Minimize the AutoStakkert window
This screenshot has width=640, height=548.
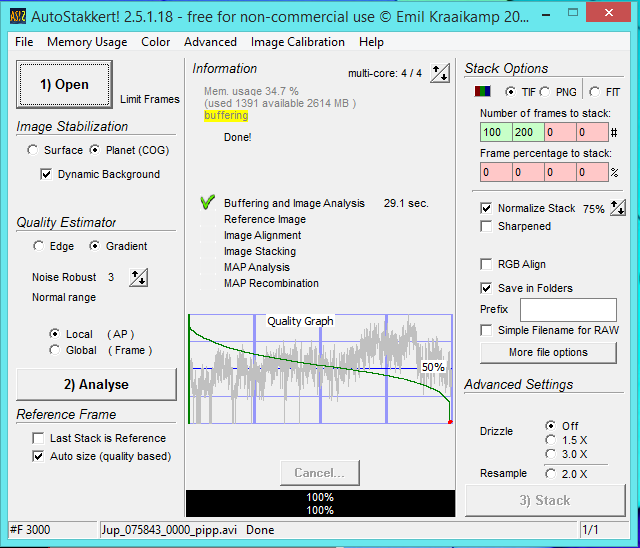pyautogui.click(x=546, y=15)
